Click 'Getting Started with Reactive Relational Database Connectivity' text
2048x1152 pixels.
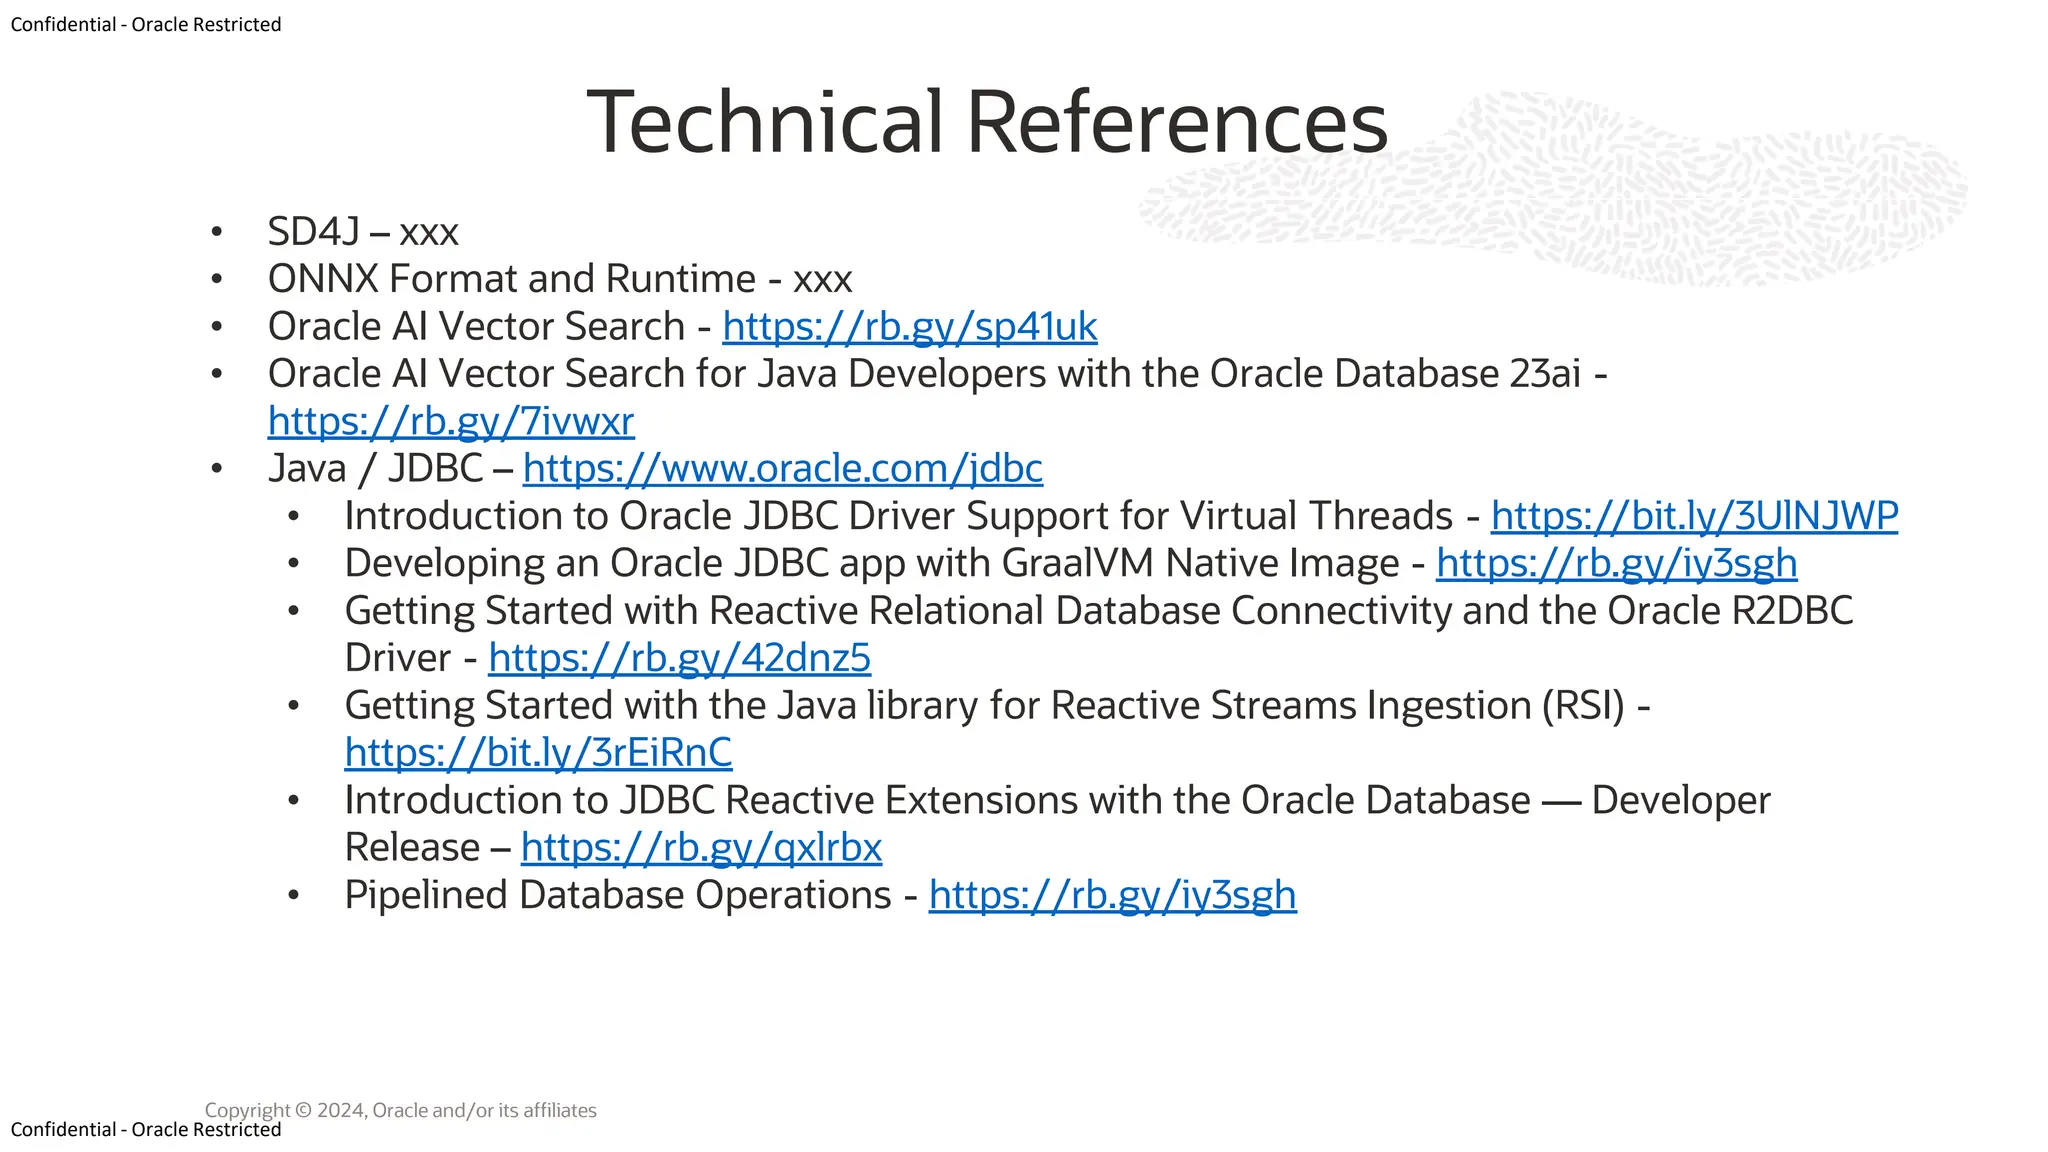[898, 611]
